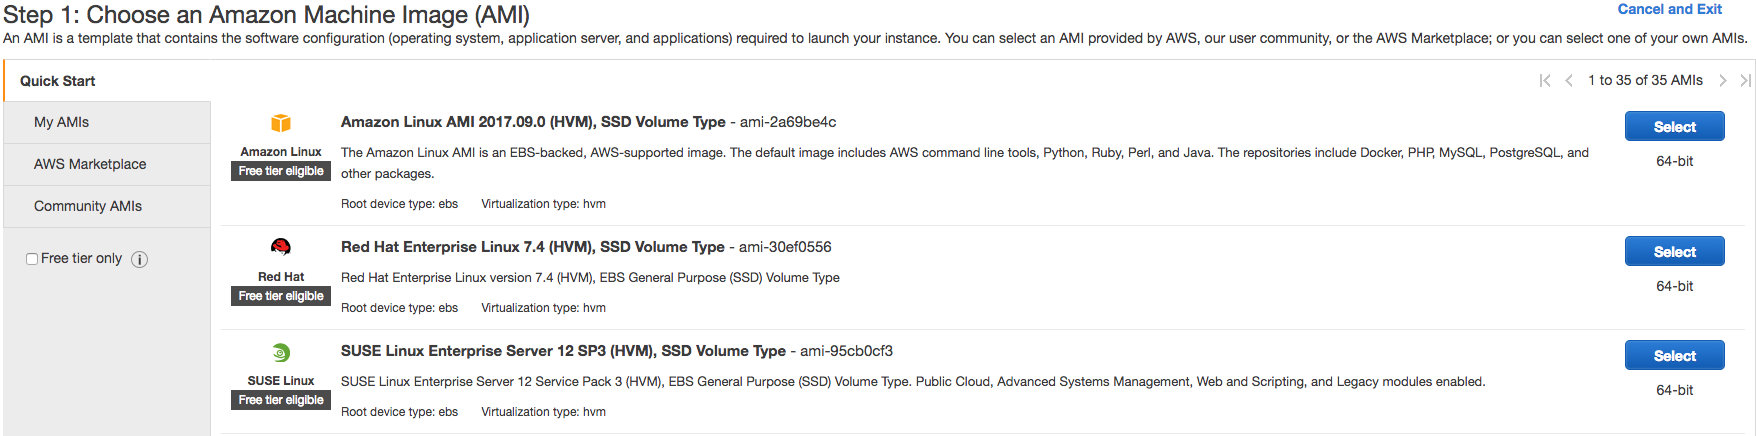Open the Quick Start tab
Screen dimensions: 1756x436
tap(58, 81)
